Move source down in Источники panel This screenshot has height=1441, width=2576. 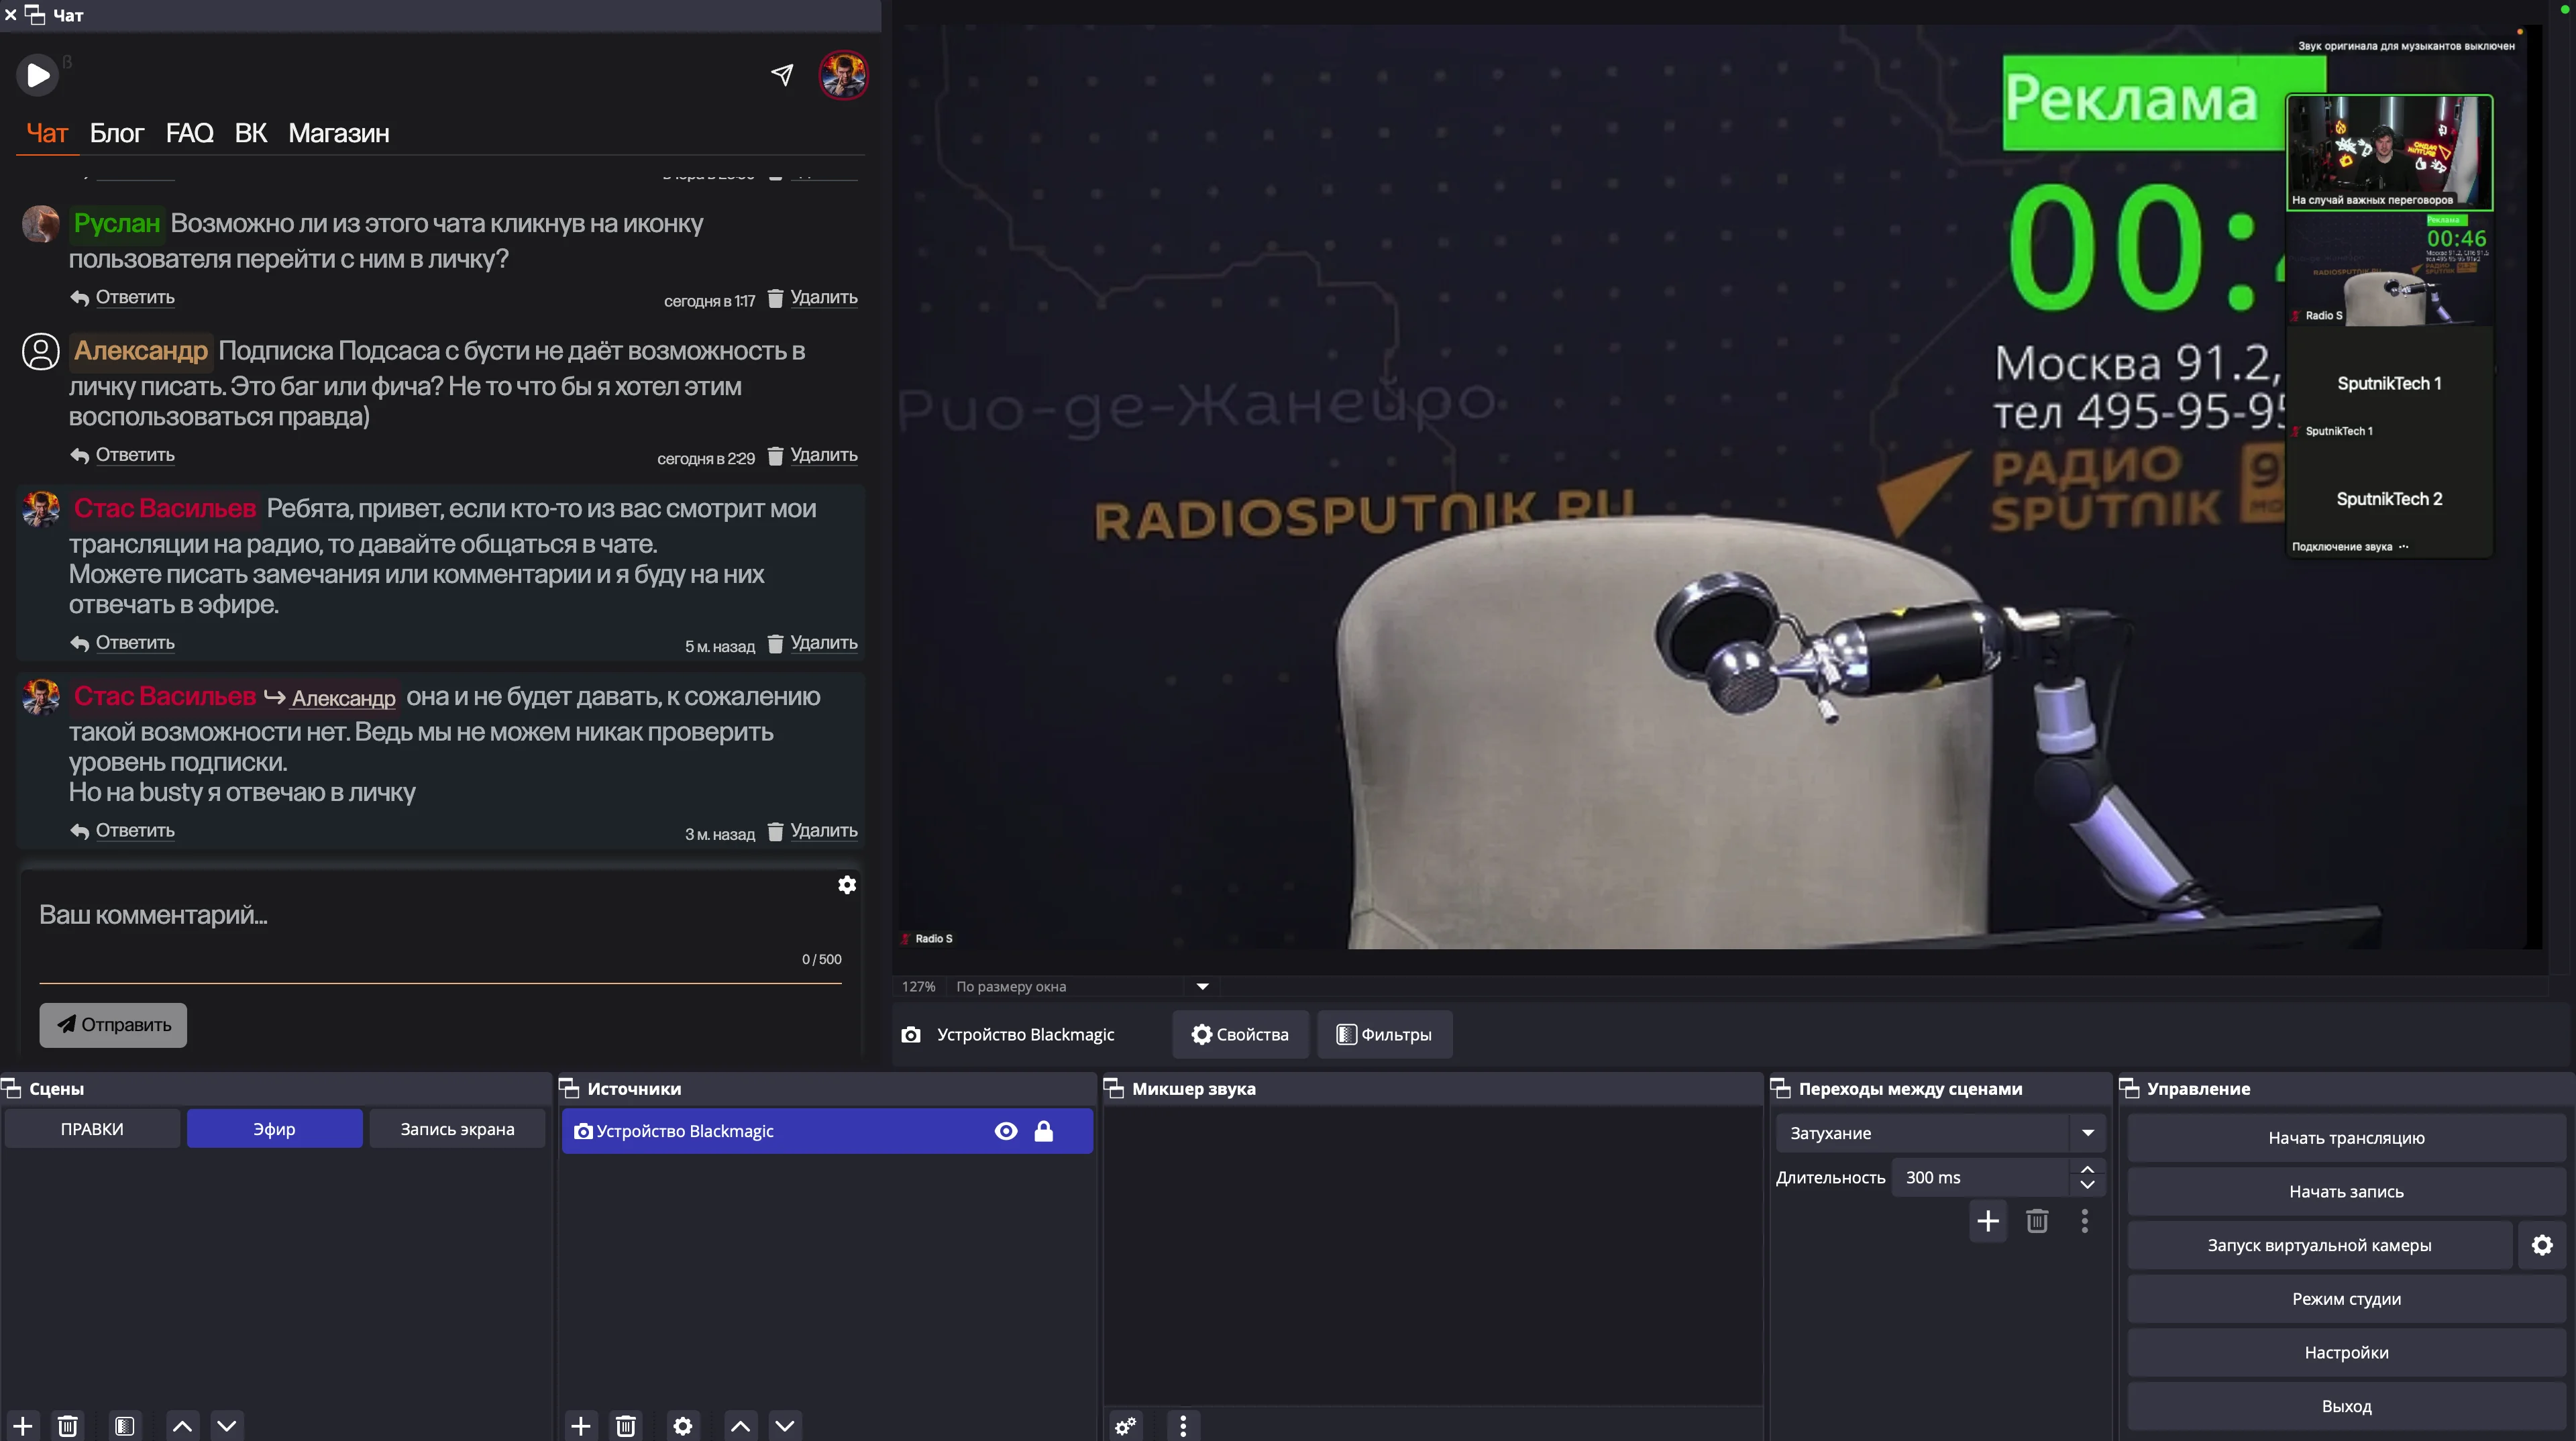(785, 1426)
